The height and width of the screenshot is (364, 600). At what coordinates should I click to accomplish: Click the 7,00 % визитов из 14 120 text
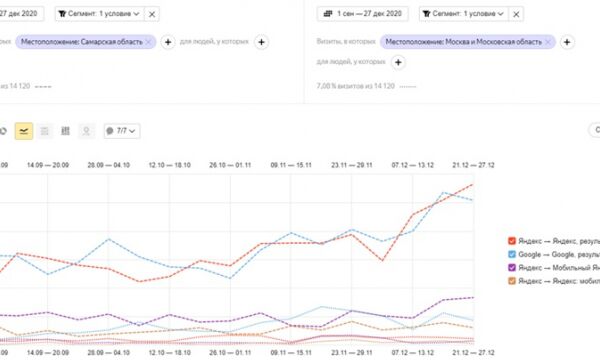(355, 86)
